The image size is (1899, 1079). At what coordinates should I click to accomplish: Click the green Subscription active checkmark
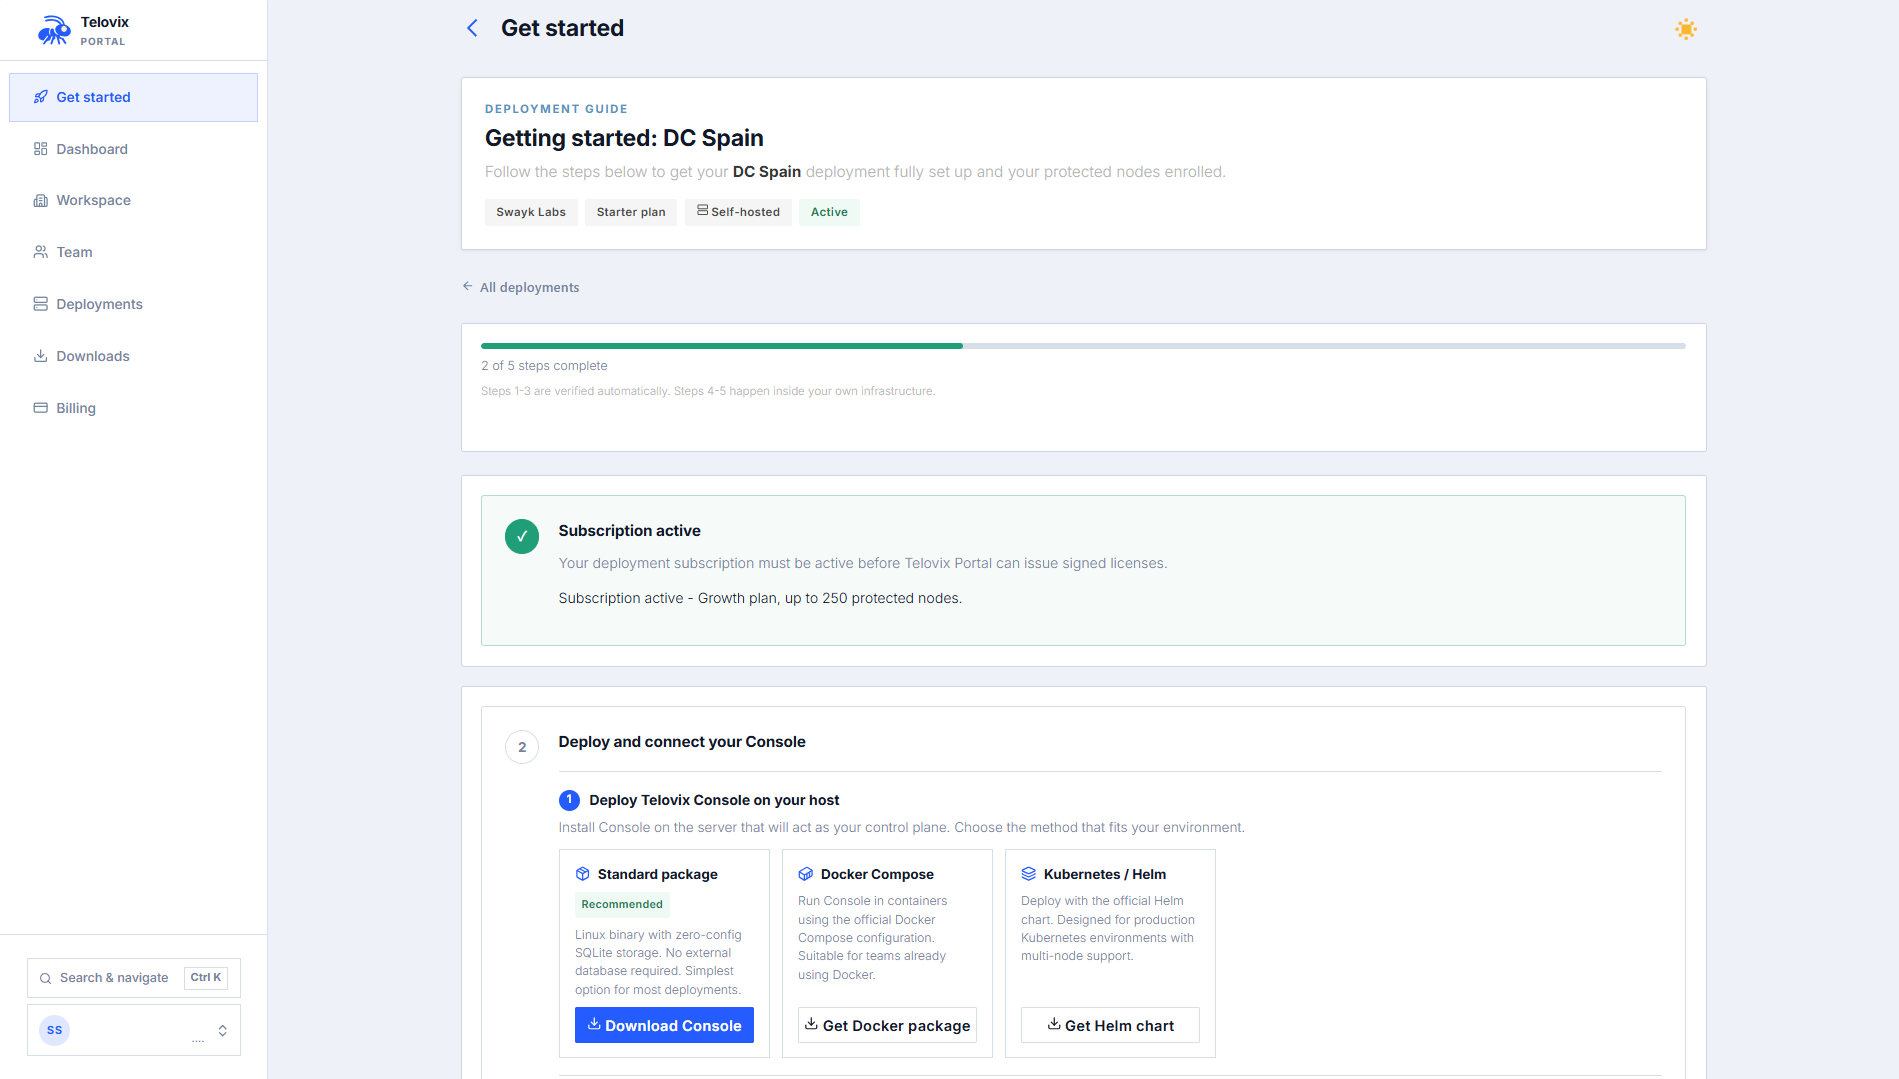(522, 536)
